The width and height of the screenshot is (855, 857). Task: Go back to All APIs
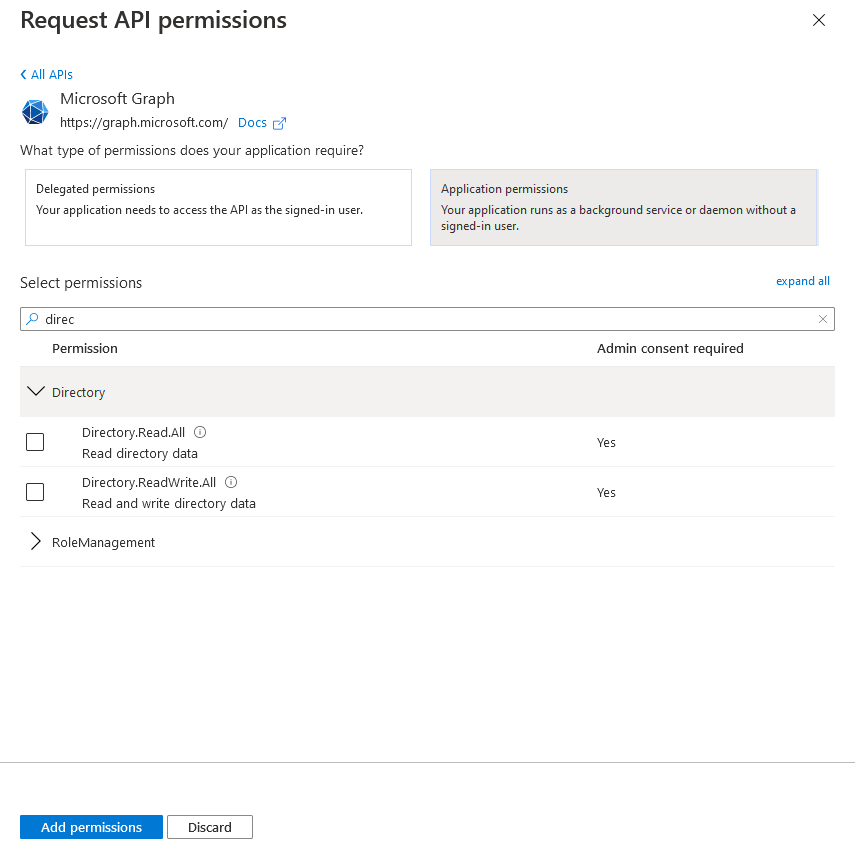[x=51, y=75]
